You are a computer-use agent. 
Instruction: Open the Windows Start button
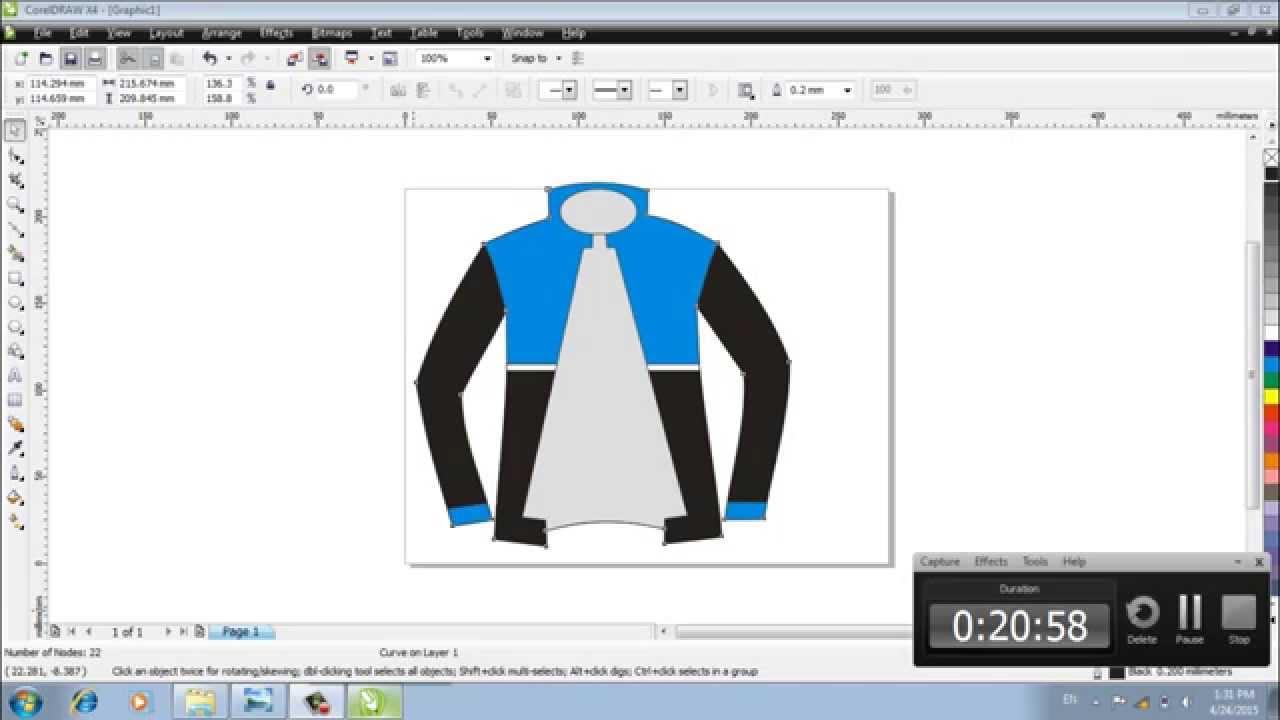pyautogui.click(x=24, y=701)
